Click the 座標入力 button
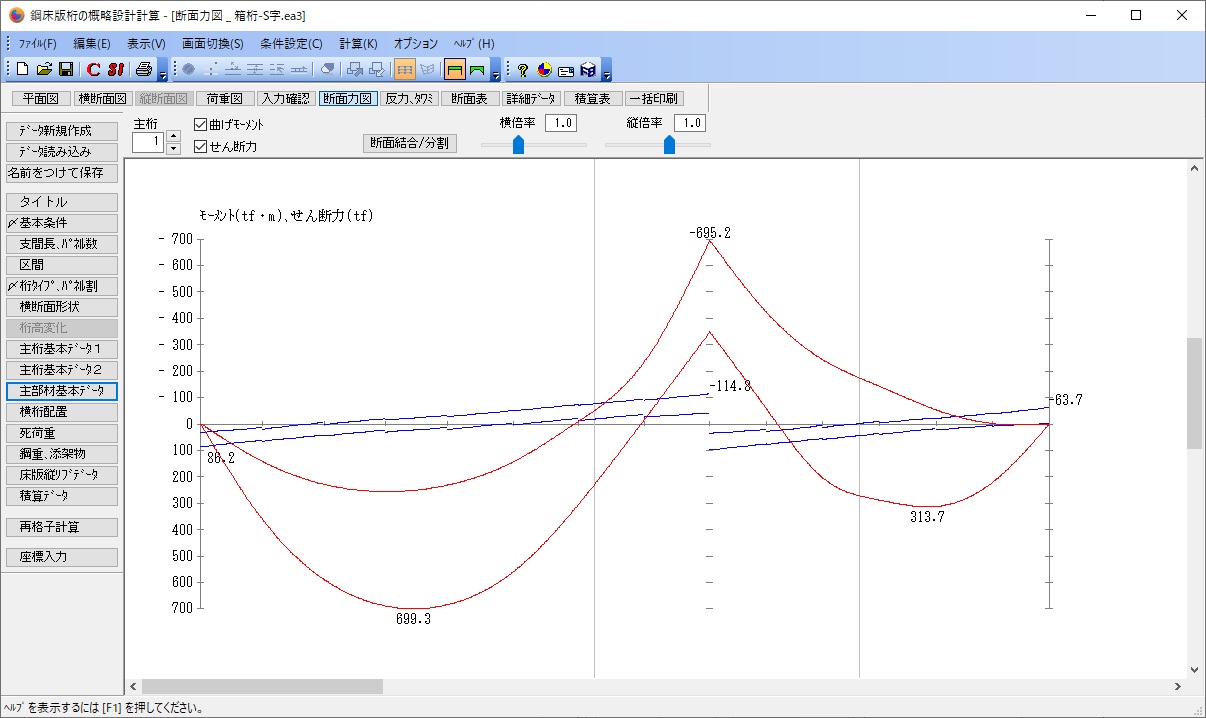This screenshot has height=718, width=1206. (x=62, y=557)
